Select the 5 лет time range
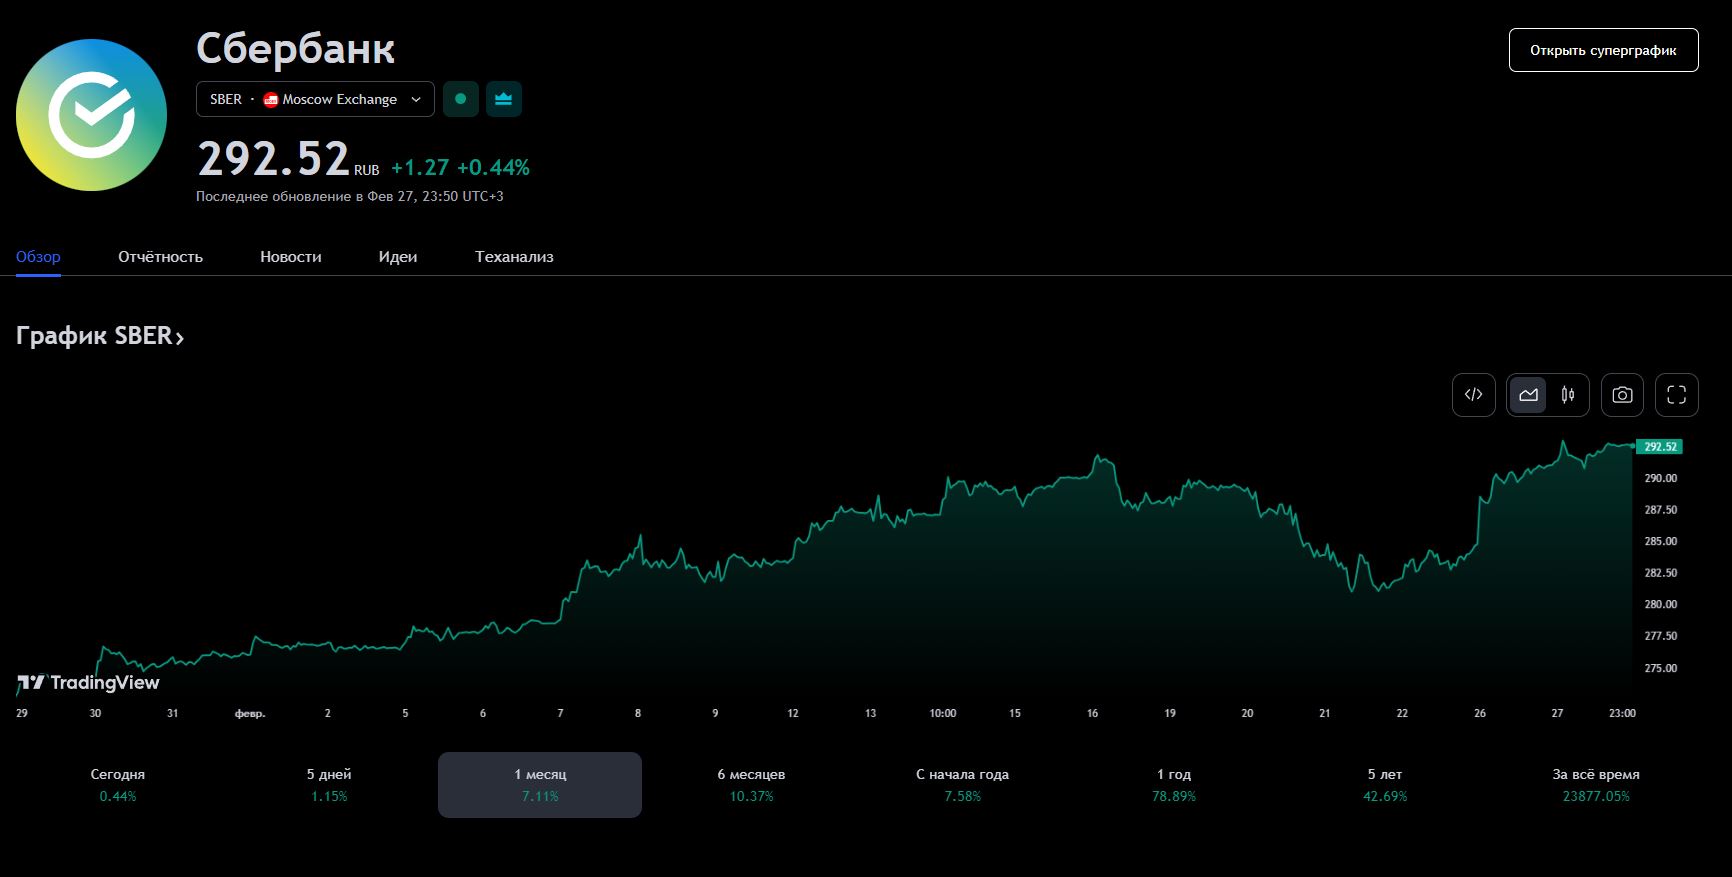The image size is (1732, 877). [1385, 785]
